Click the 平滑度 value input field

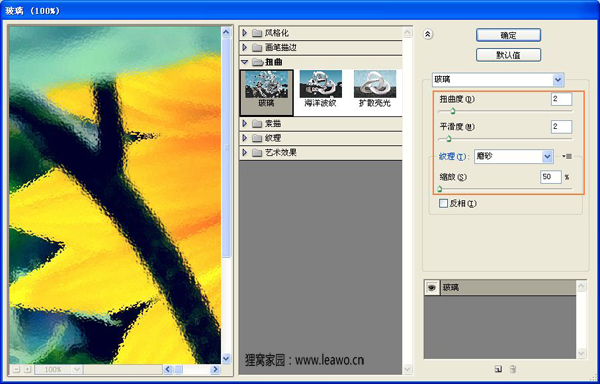coord(561,127)
